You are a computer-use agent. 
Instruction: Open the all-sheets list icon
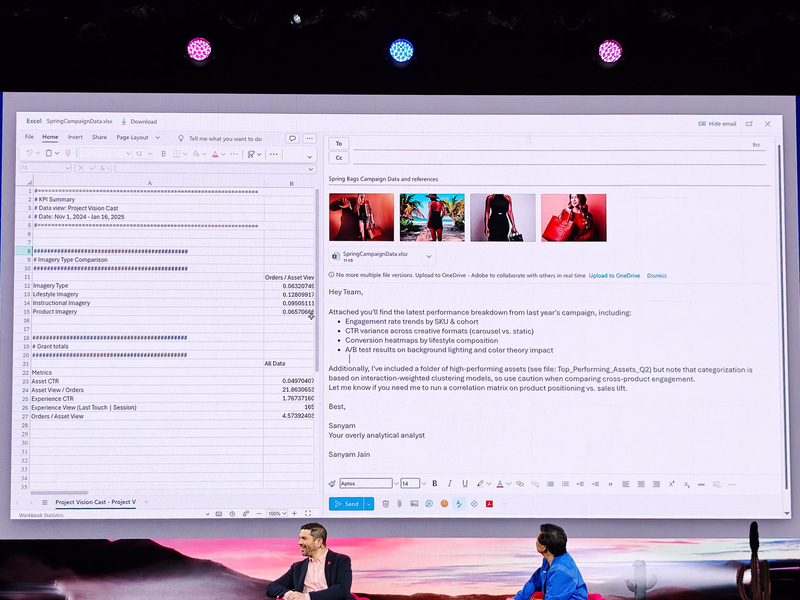coord(44,503)
